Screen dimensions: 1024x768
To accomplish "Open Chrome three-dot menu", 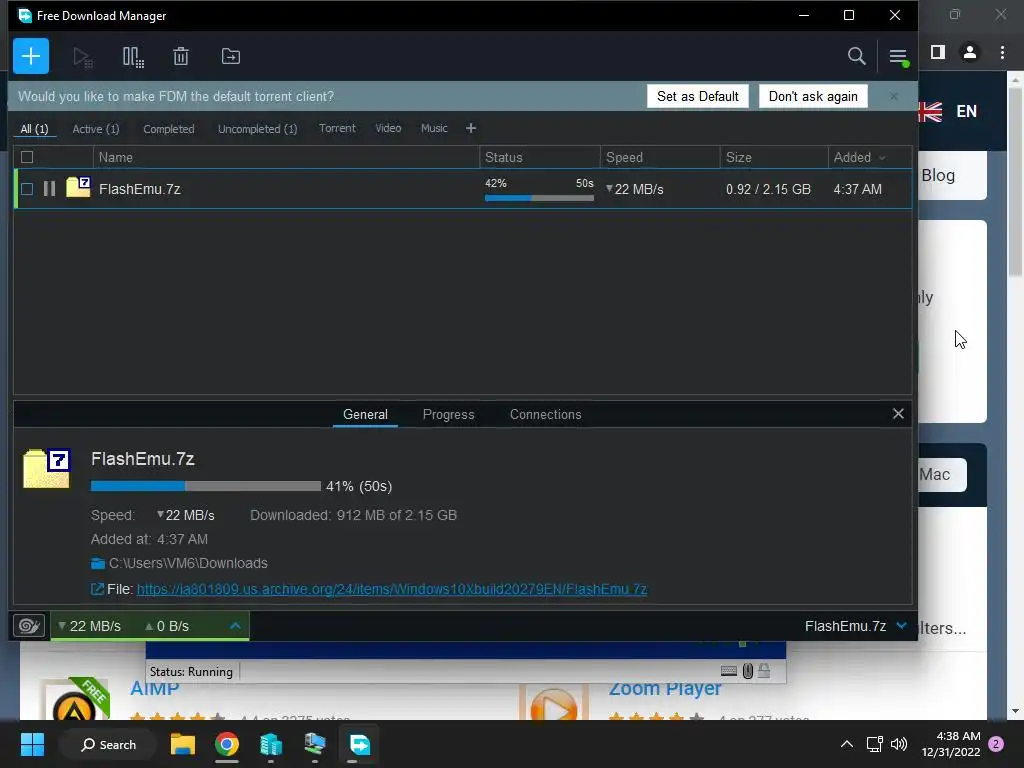I will click(1002, 52).
